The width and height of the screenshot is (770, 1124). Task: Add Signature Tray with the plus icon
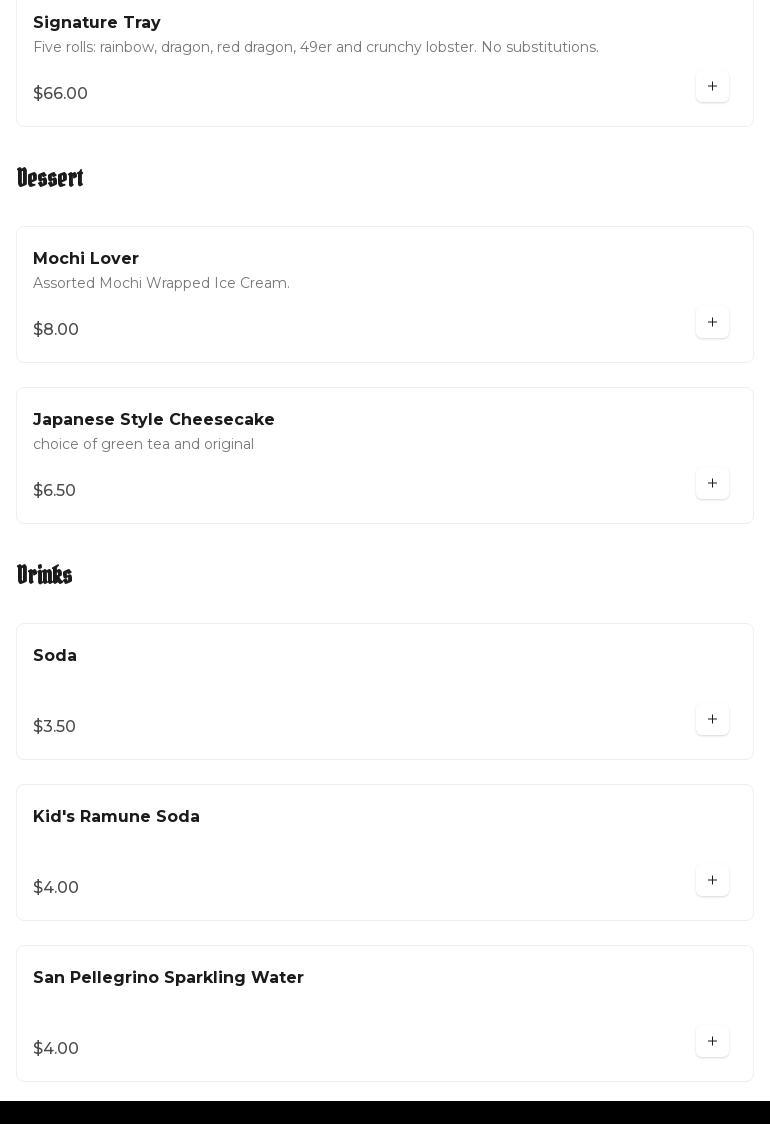point(712,87)
